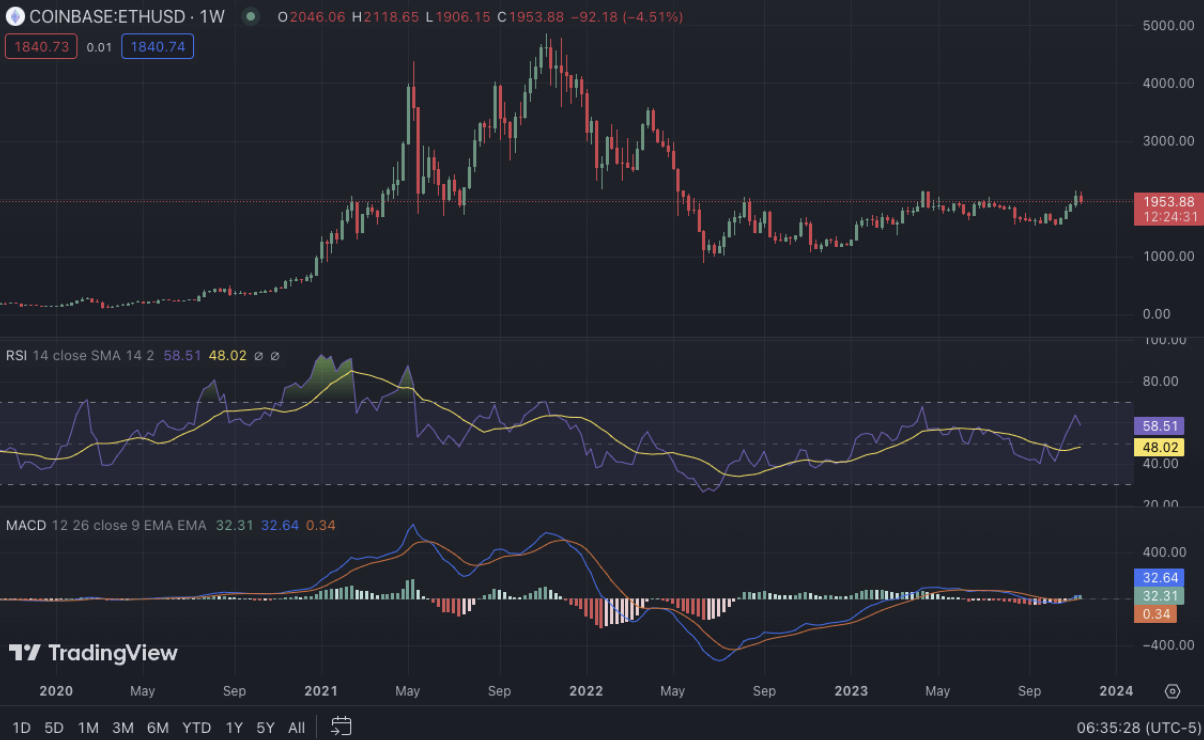Image resolution: width=1204 pixels, height=740 pixels.
Task: Click MACD legend value 32.31
Action: 235,525
